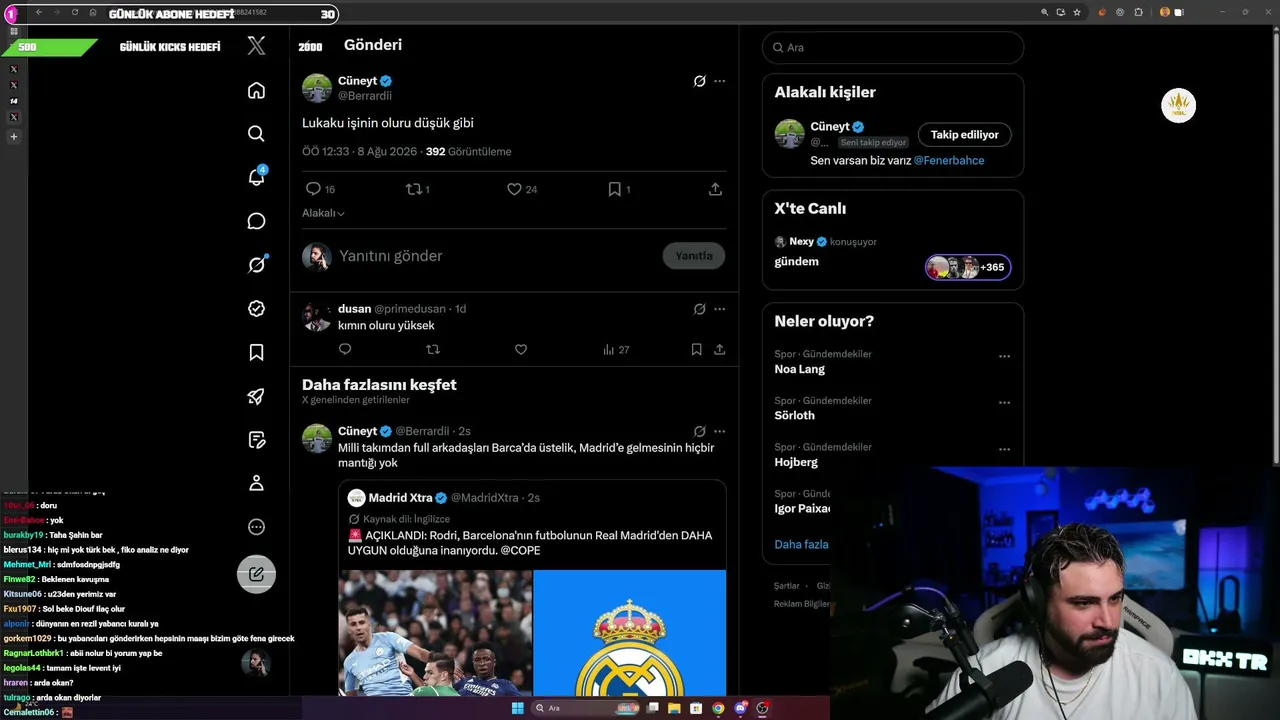
Task: Open the document-with-pen icon in sidebar
Action: pyautogui.click(x=257, y=440)
